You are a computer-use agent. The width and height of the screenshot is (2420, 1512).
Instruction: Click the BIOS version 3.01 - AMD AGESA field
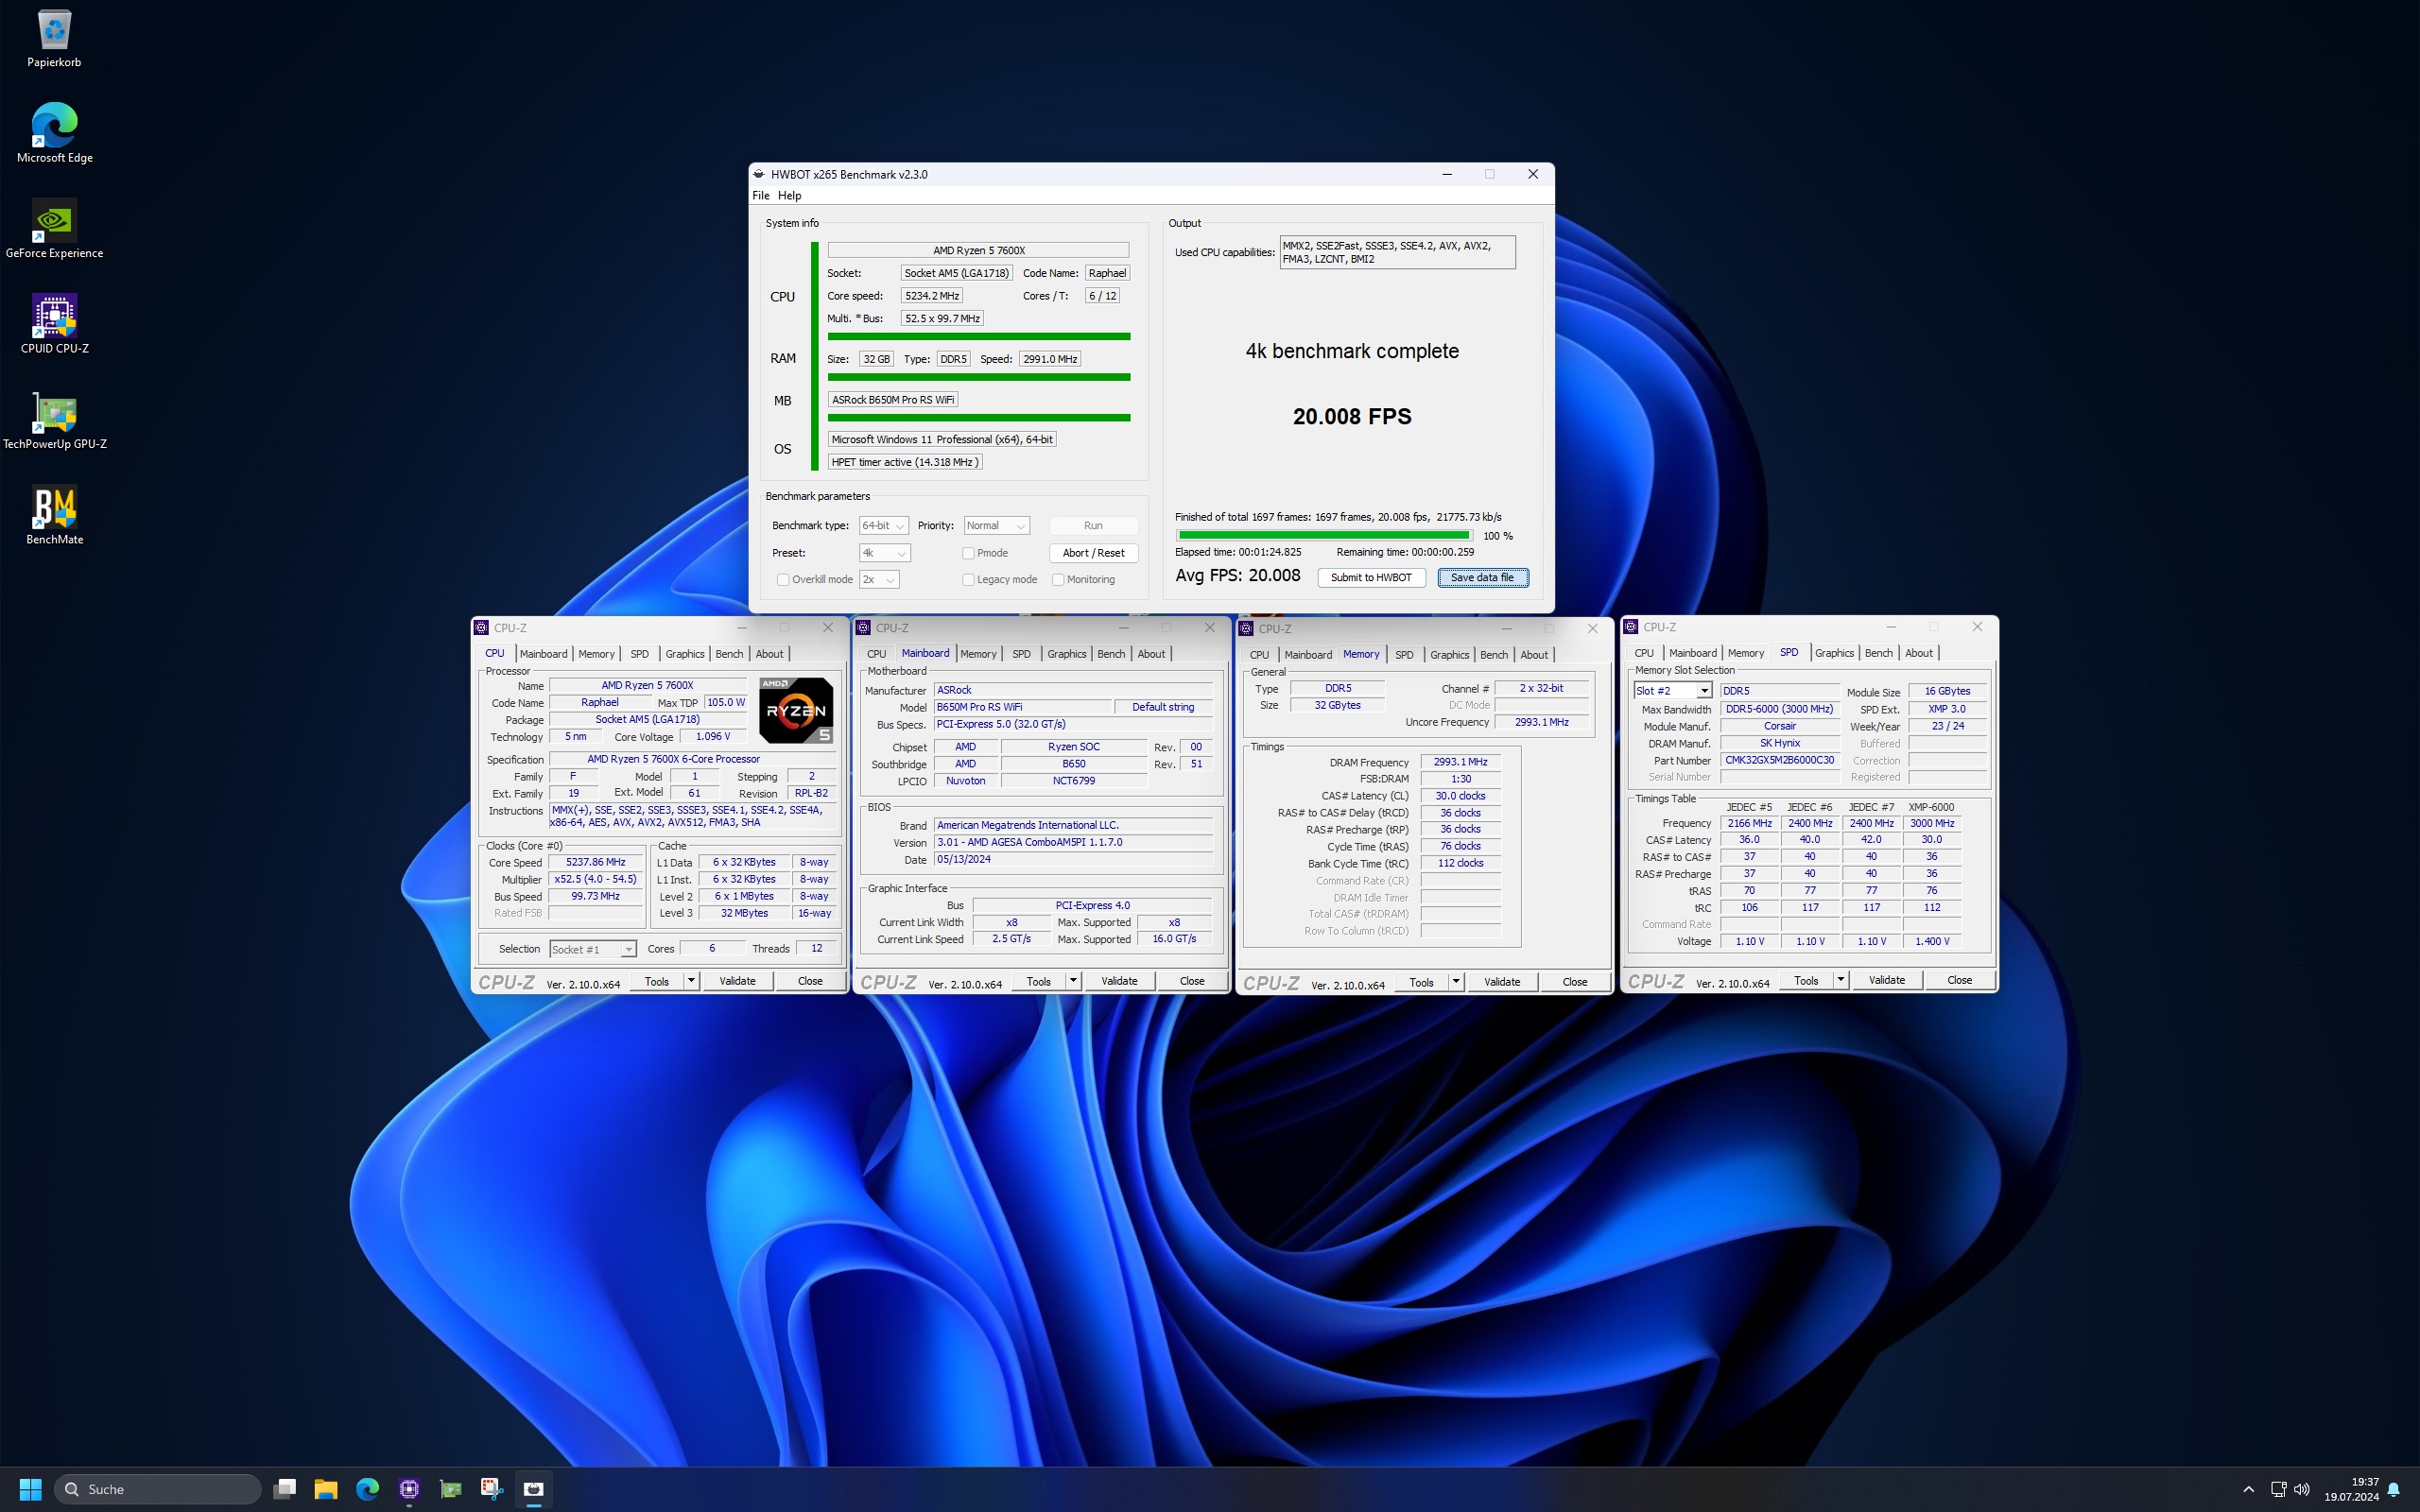pyautogui.click(x=1073, y=842)
